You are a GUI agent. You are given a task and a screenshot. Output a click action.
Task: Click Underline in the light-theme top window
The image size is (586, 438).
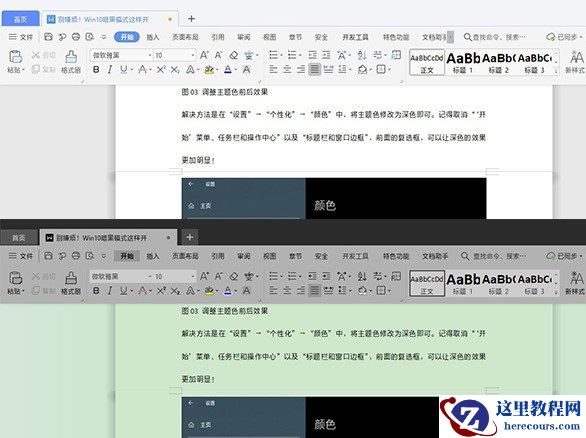click(123, 70)
